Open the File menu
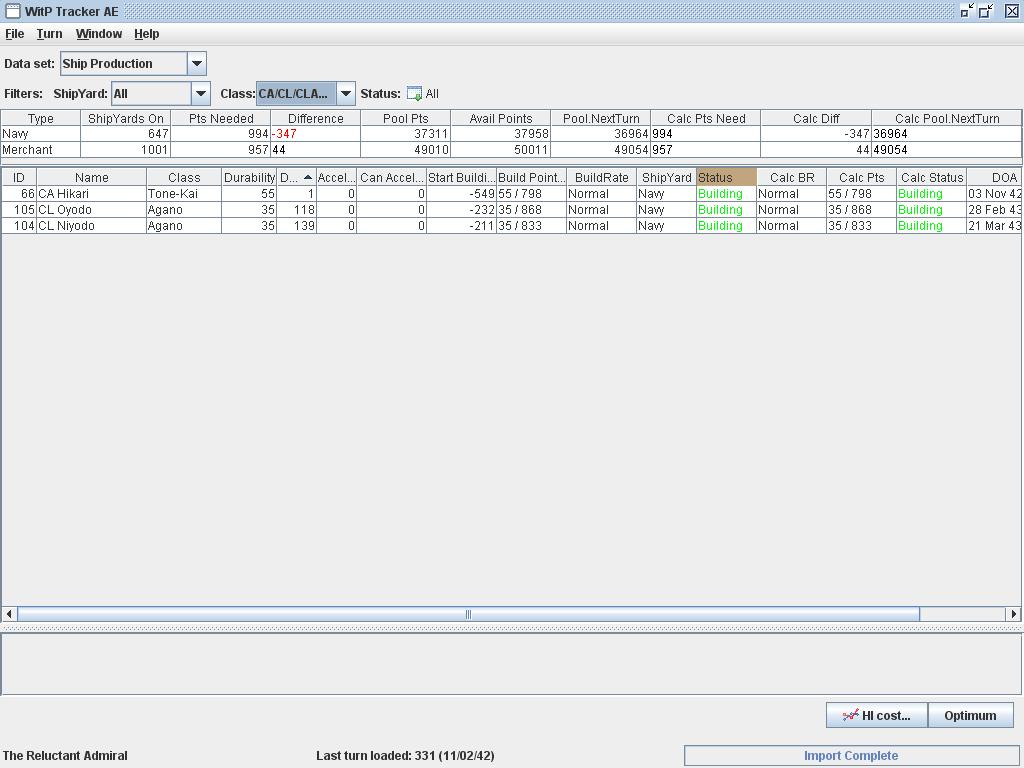Screen dimensions: 1024x768 (14, 34)
